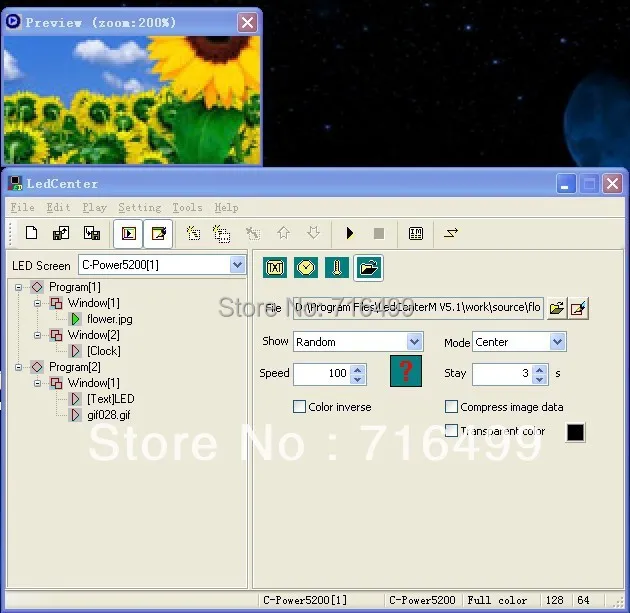Click the Open project toolbar icon

(61, 233)
